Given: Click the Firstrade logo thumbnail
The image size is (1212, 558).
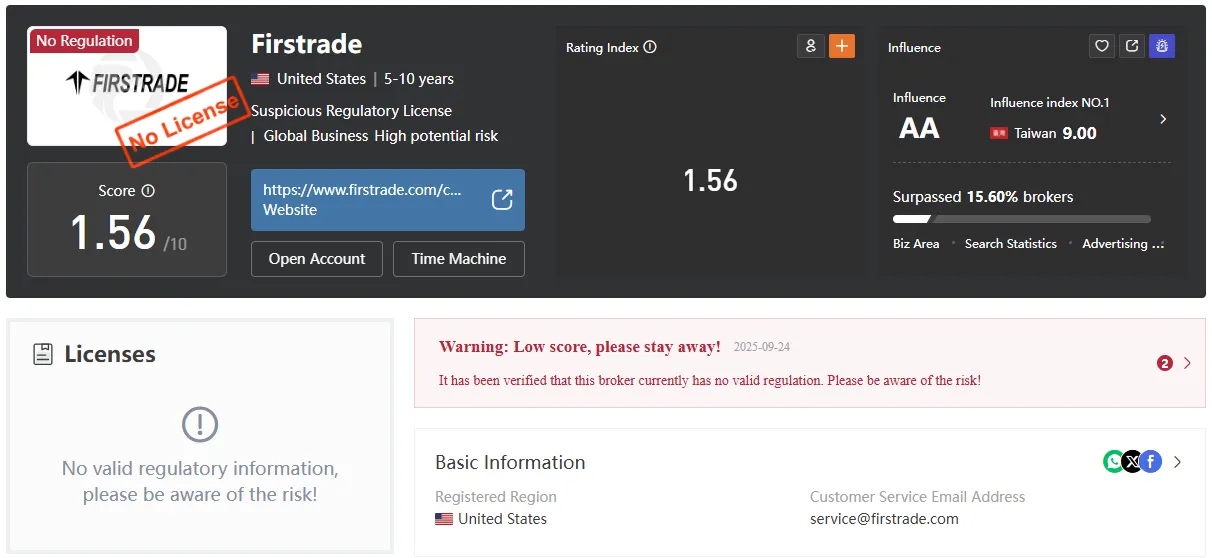Looking at the screenshot, I should click(x=127, y=85).
